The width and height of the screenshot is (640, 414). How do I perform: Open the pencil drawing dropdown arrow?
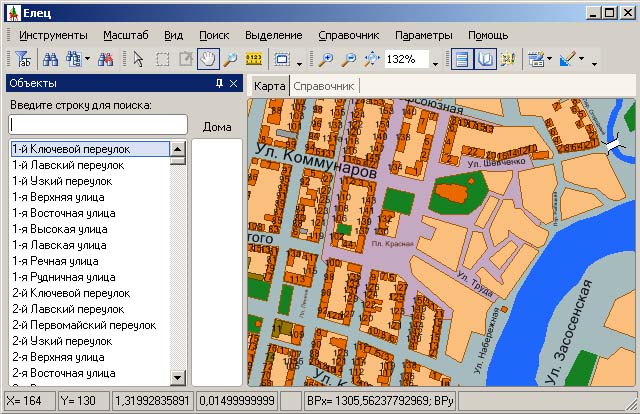click(x=582, y=59)
